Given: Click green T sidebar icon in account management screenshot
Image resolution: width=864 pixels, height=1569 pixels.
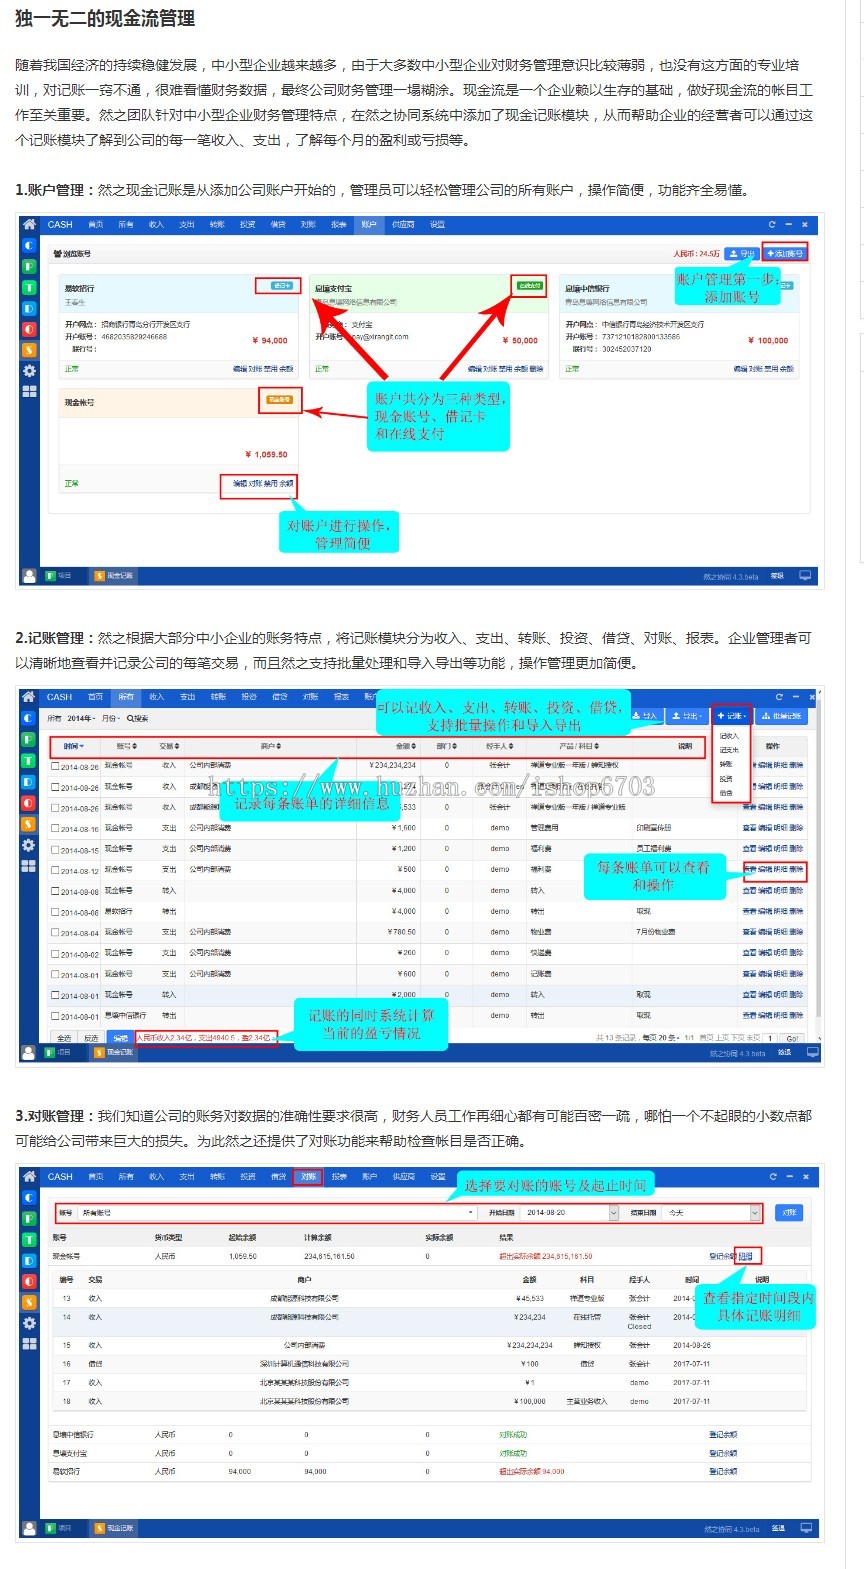Looking at the screenshot, I should coord(29,287).
